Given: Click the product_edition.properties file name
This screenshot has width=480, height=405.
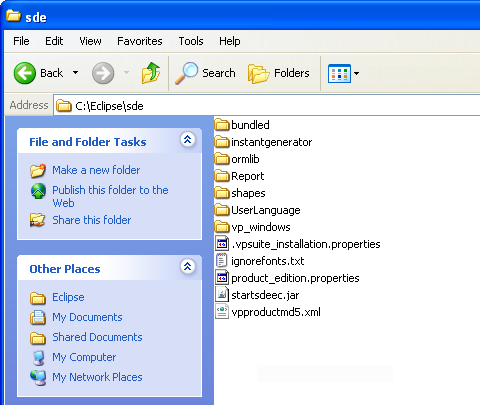Looking at the screenshot, I should 295,278.
